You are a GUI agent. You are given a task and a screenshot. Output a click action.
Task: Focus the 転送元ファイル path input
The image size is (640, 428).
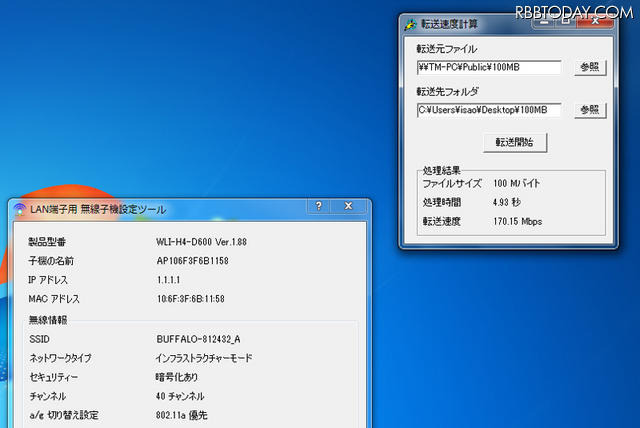(x=489, y=67)
